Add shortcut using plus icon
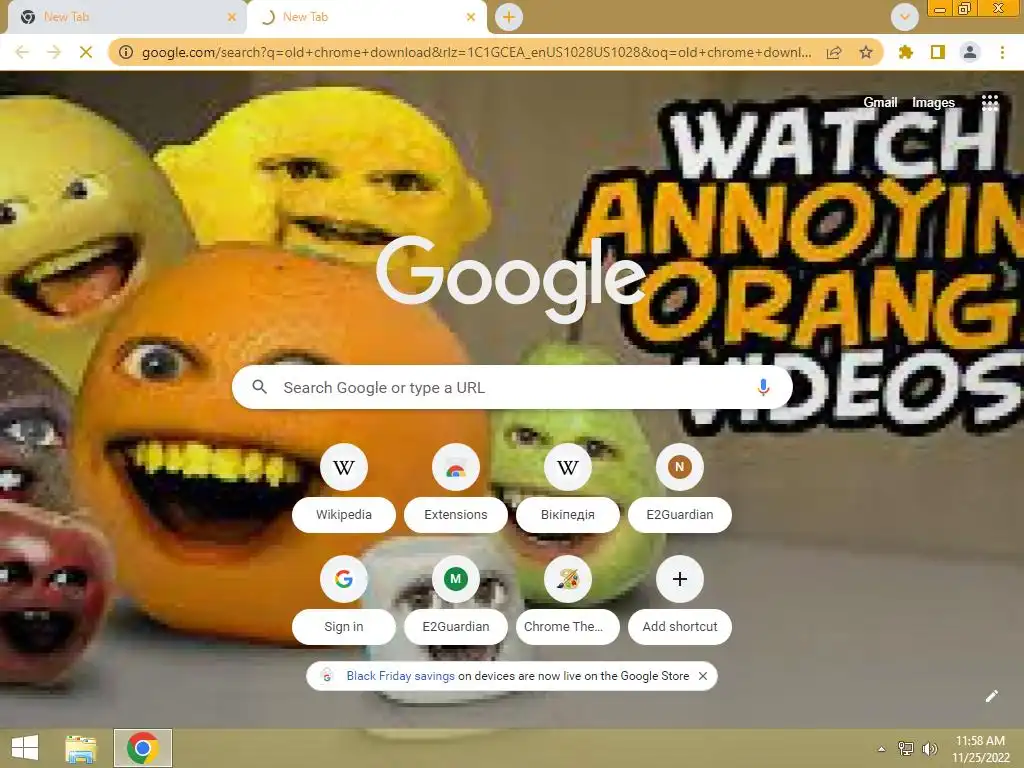Screen dimensions: 1024x768 click(x=680, y=579)
